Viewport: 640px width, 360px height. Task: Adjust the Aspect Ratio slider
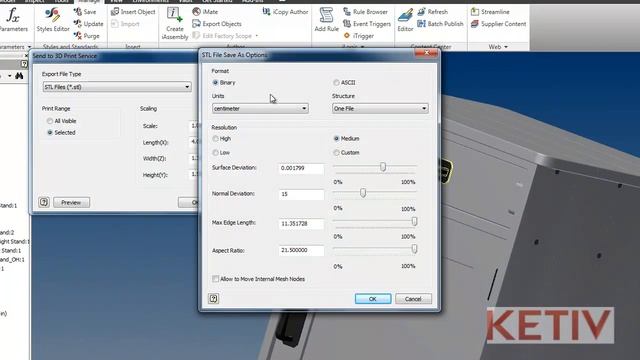(x=414, y=249)
